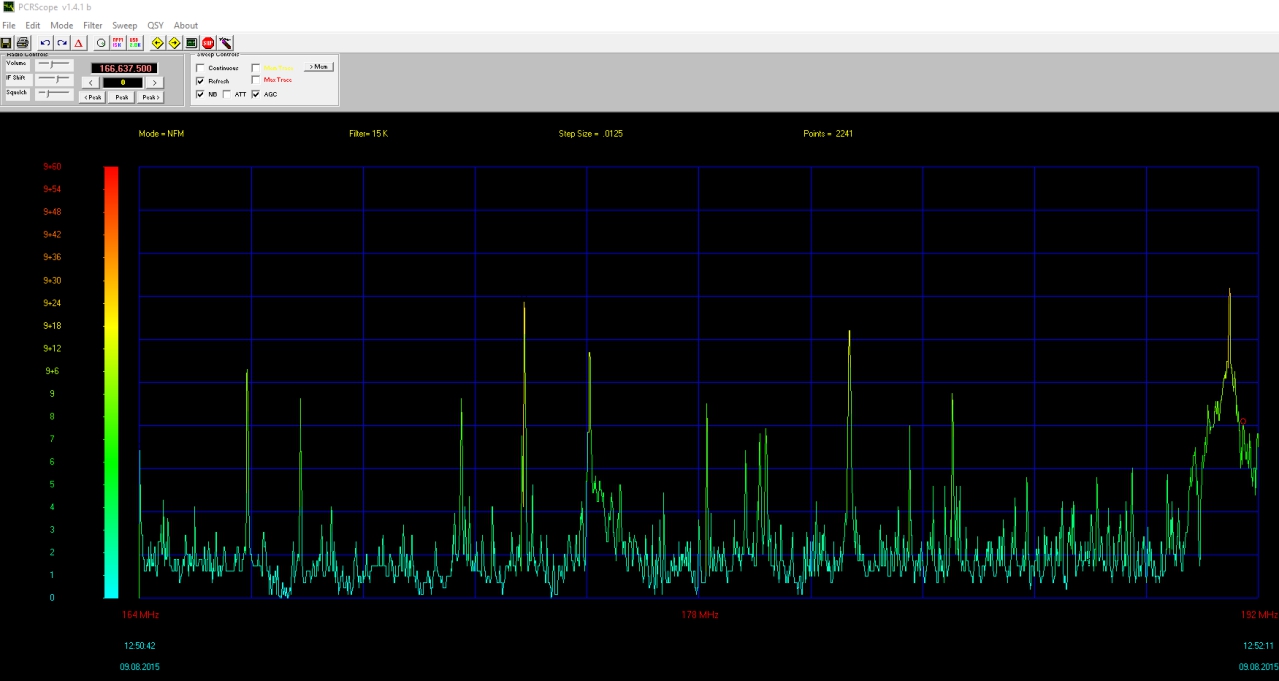Toggle the NB noise blanker checkbox
The image size is (1279, 681).
200,94
